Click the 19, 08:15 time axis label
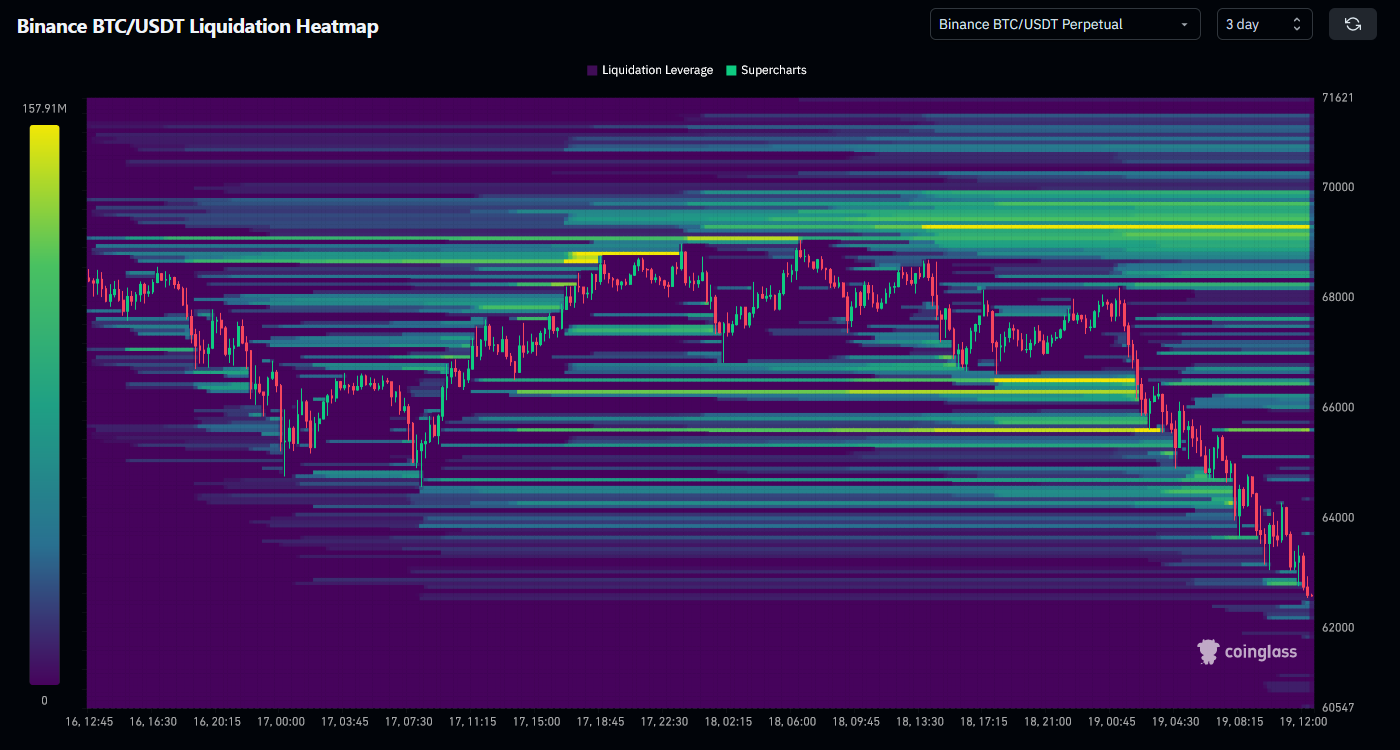 (1240, 721)
